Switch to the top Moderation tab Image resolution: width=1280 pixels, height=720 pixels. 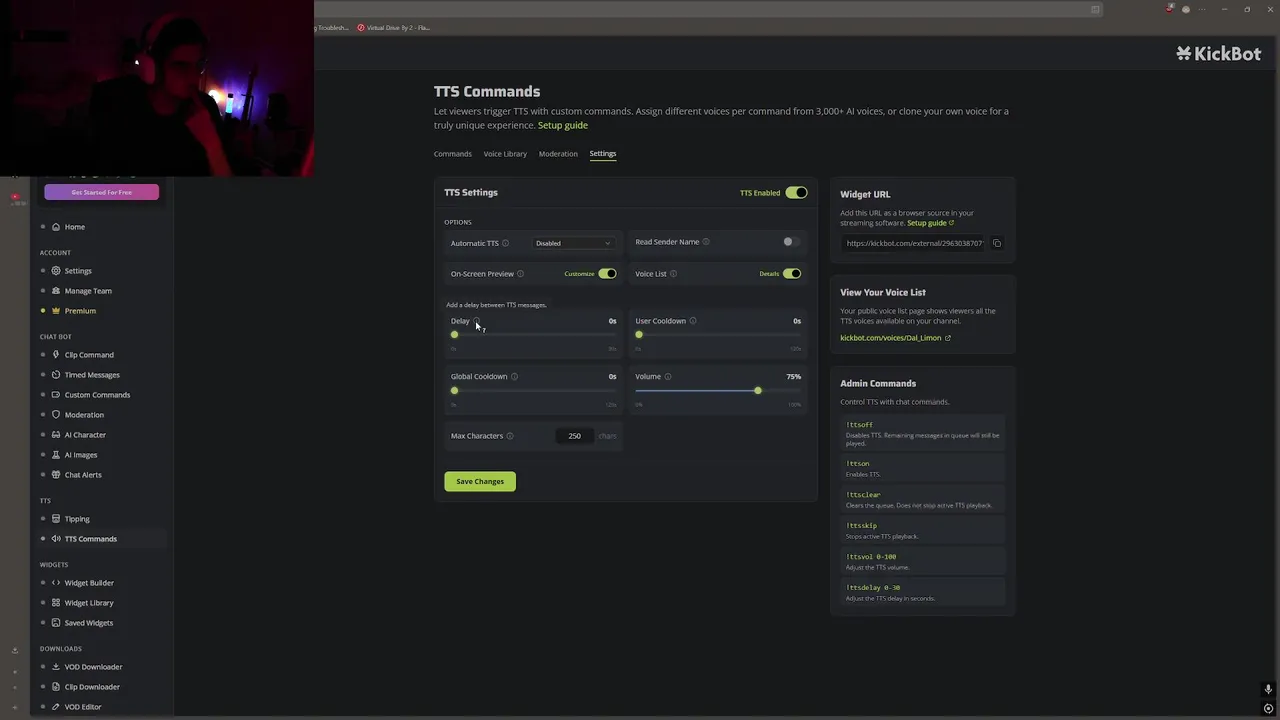[558, 154]
